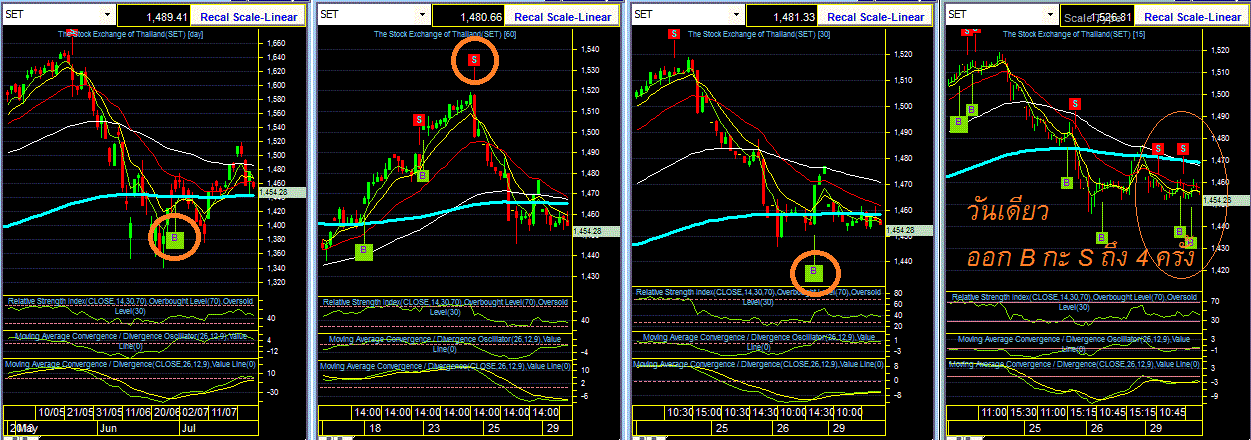Click the bottom MACD Value Line label in the 60-minute chart
Image resolution: width=1251 pixels, height=440 pixels.
(x=446, y=367)
